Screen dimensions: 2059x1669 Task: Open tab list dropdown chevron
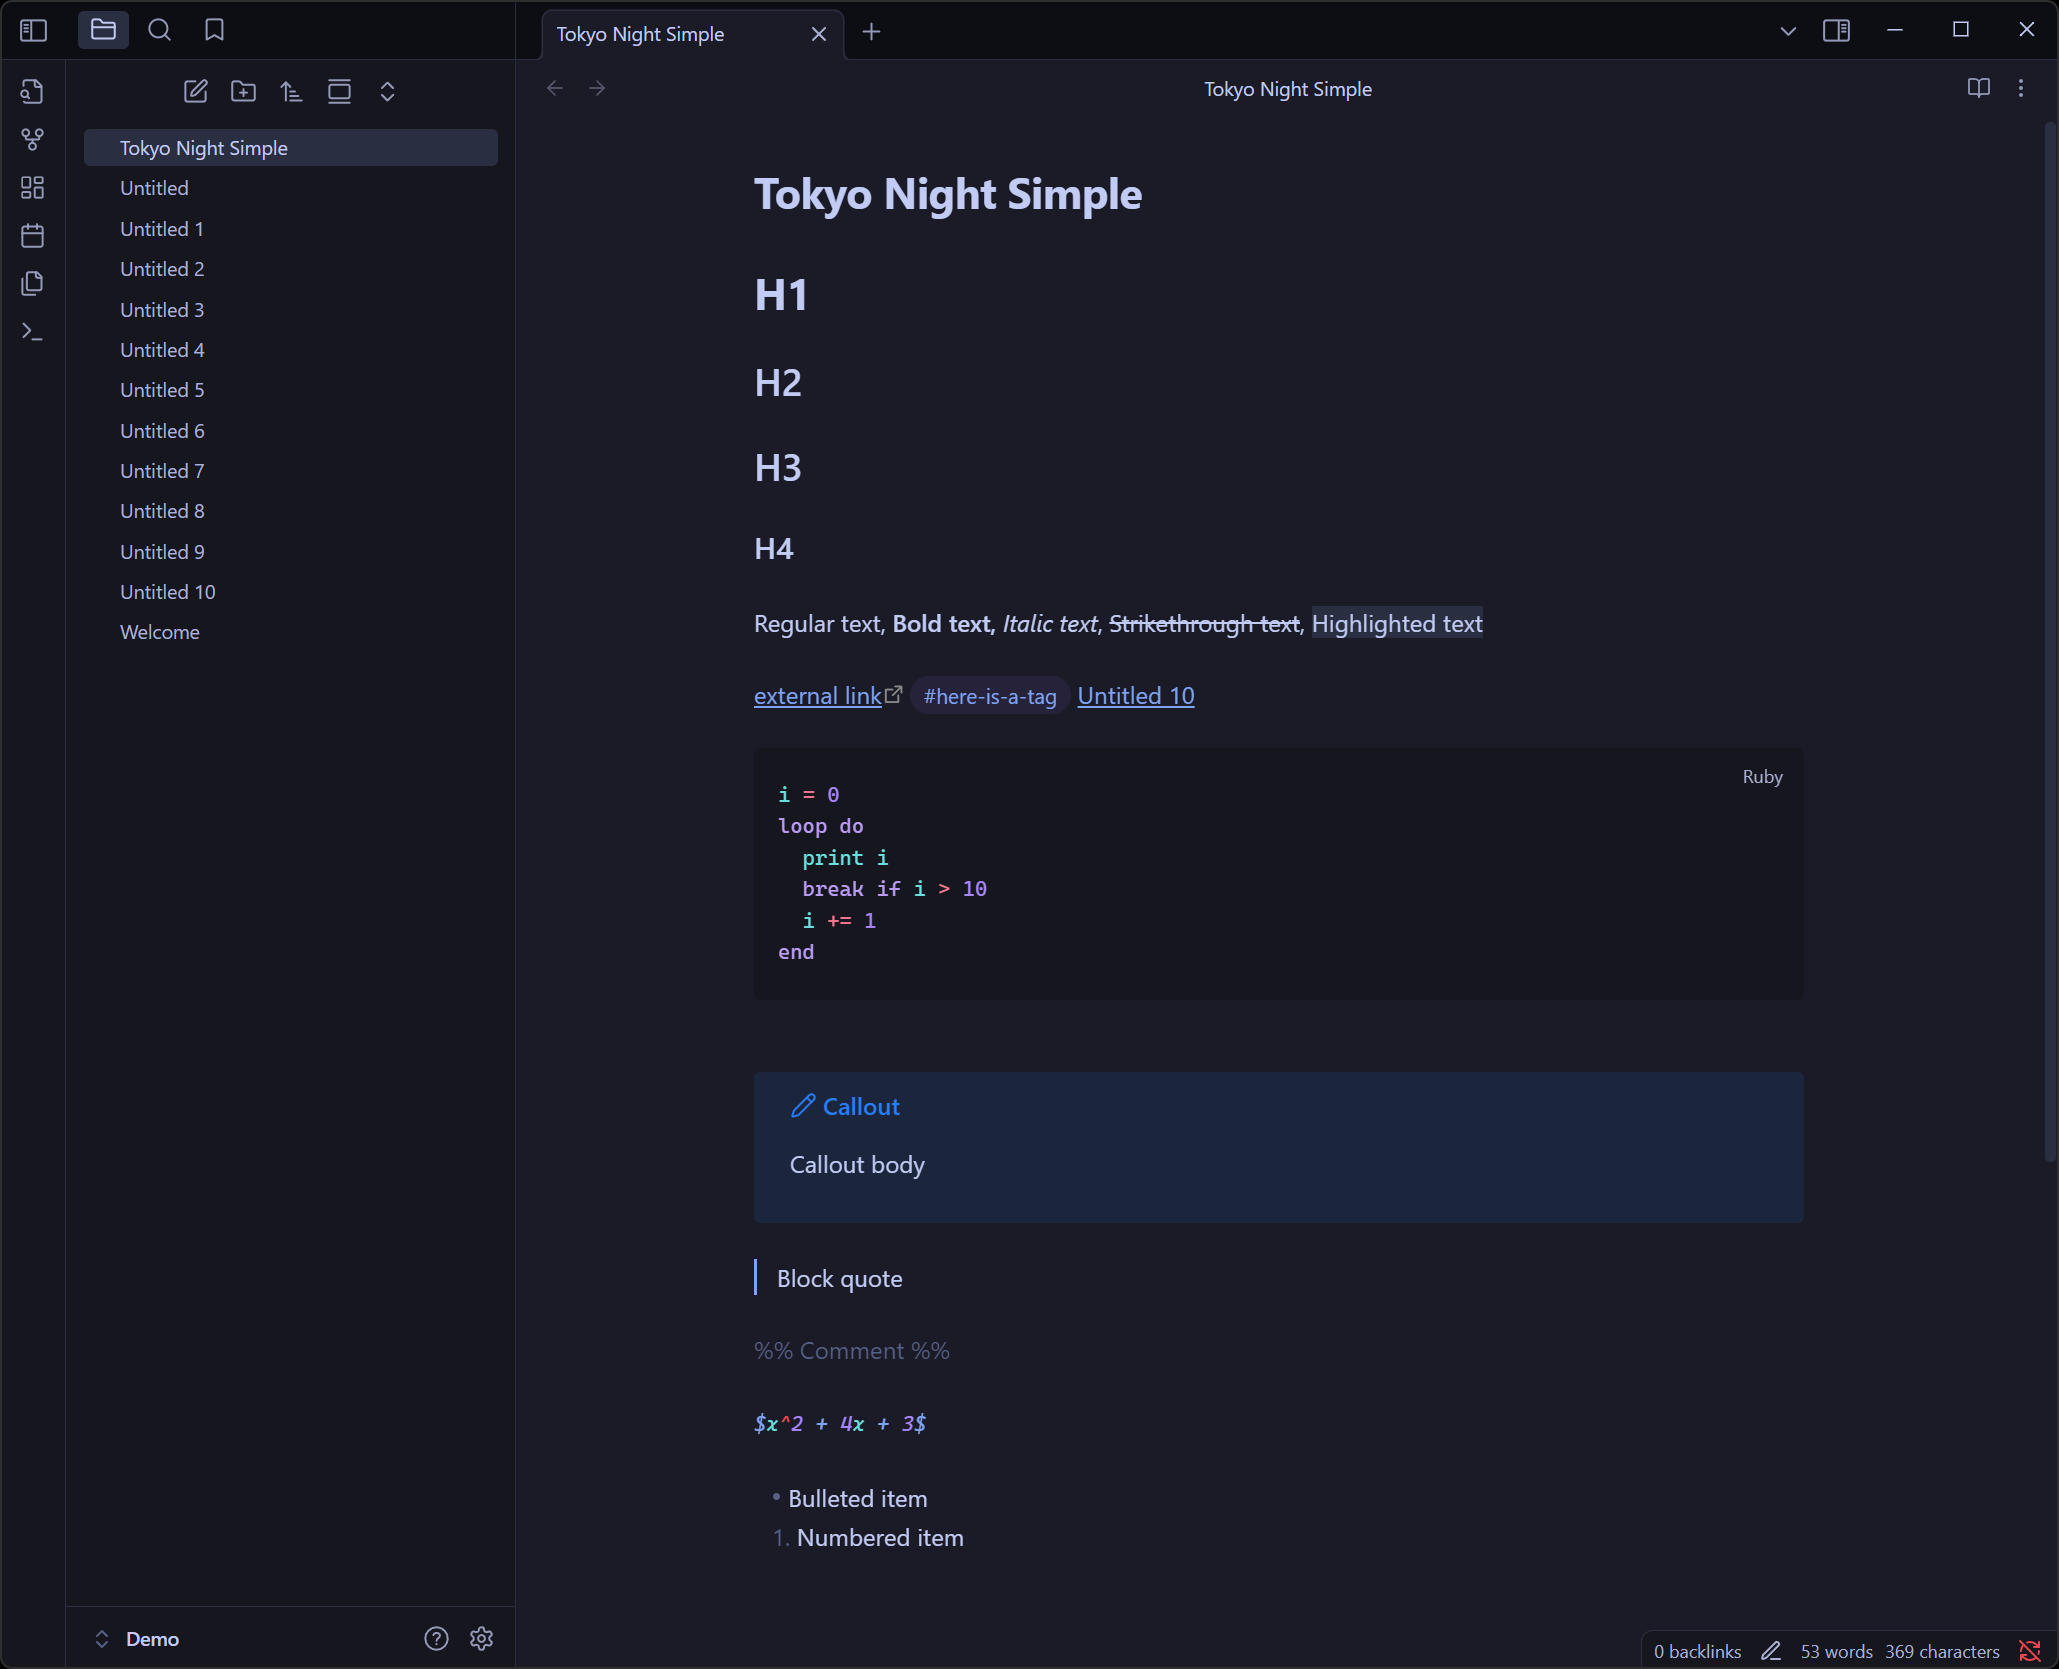(x=1788, y=31)
